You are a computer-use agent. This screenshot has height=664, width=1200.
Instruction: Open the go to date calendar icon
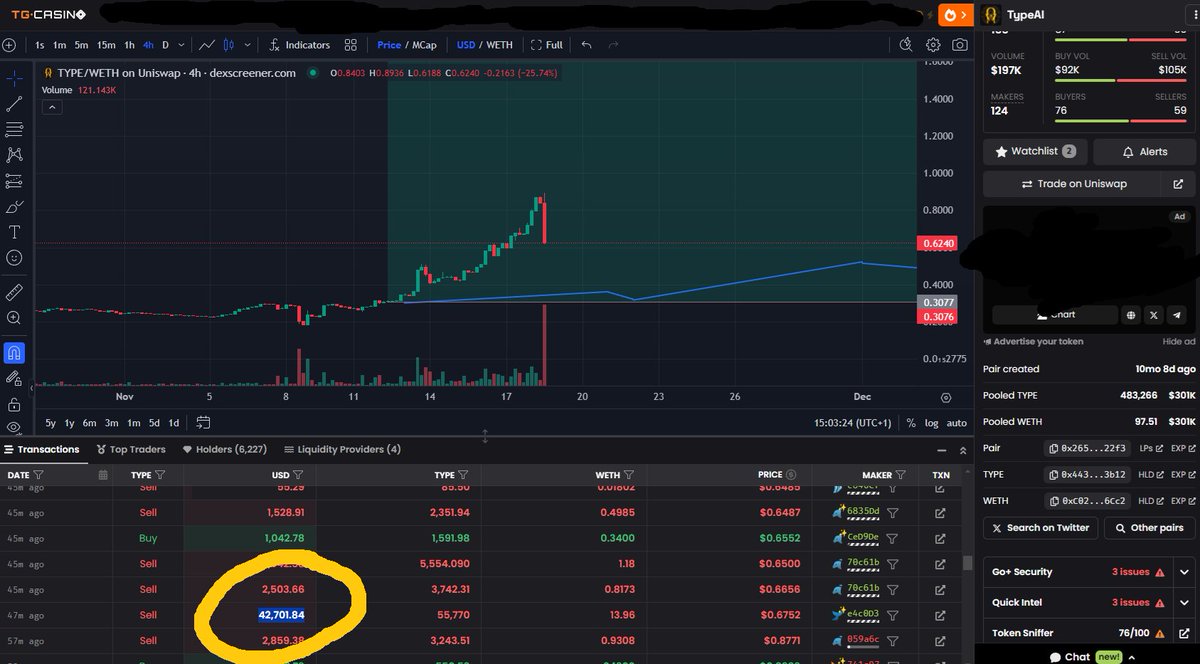[203, 423]
